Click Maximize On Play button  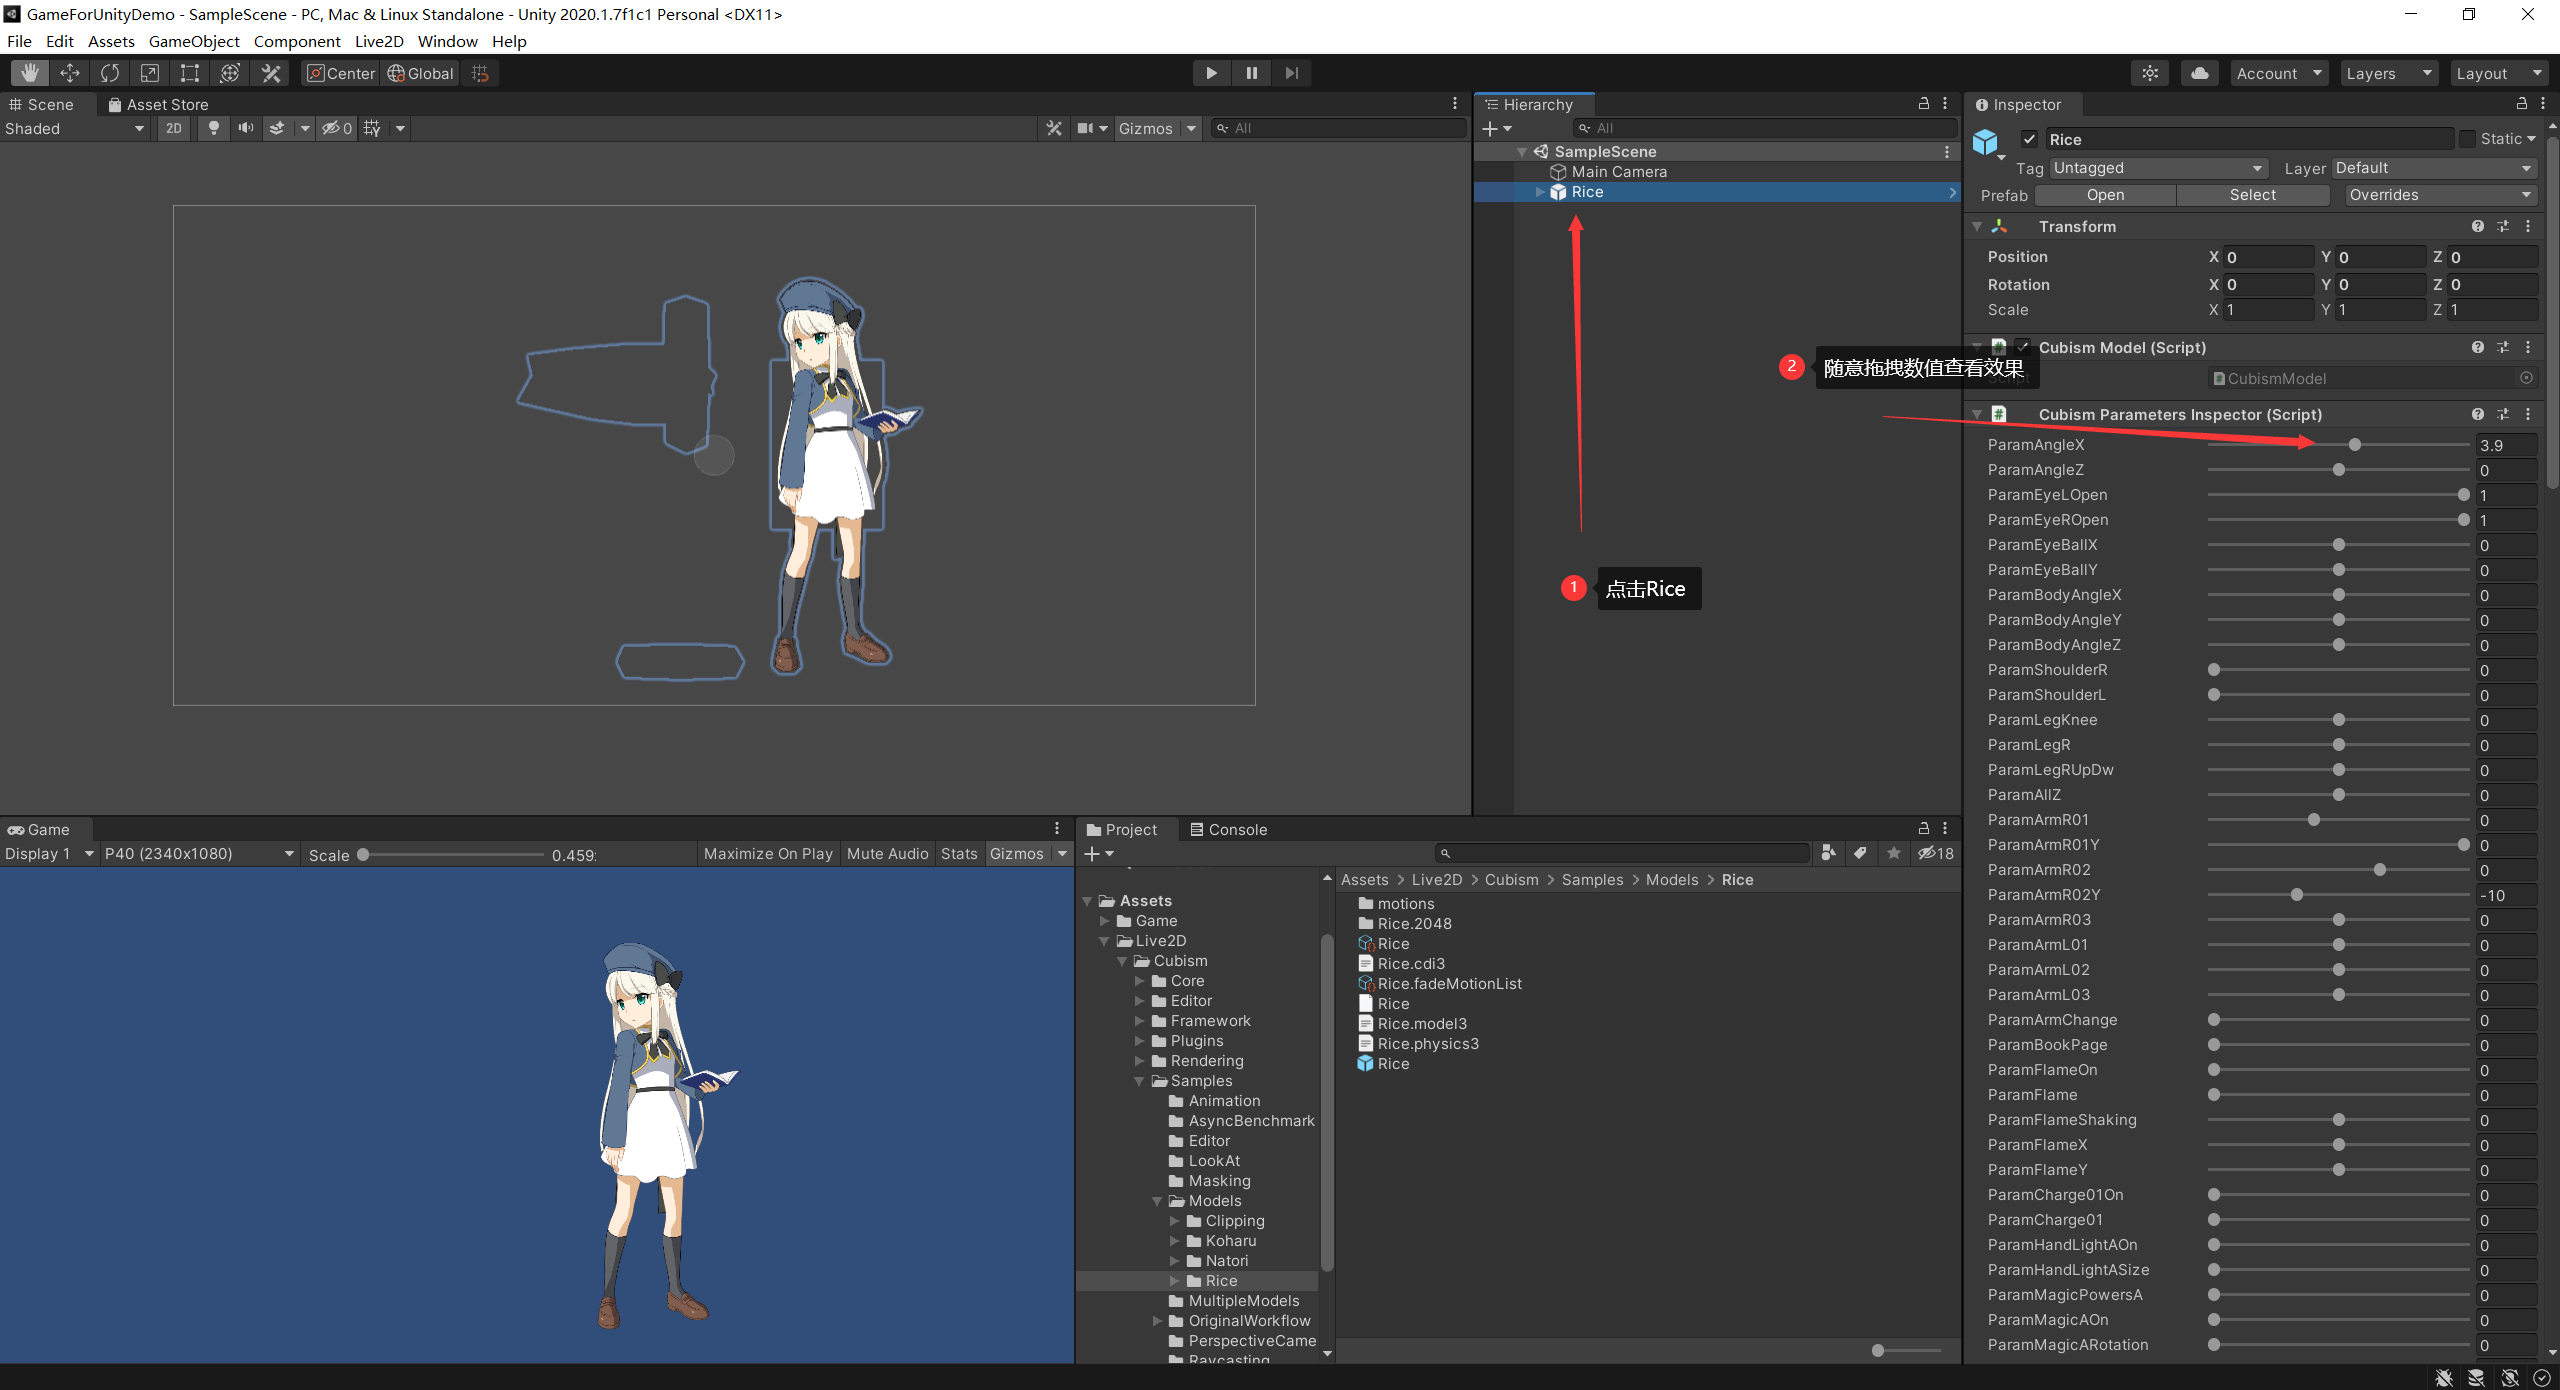(x=768, y=853)
